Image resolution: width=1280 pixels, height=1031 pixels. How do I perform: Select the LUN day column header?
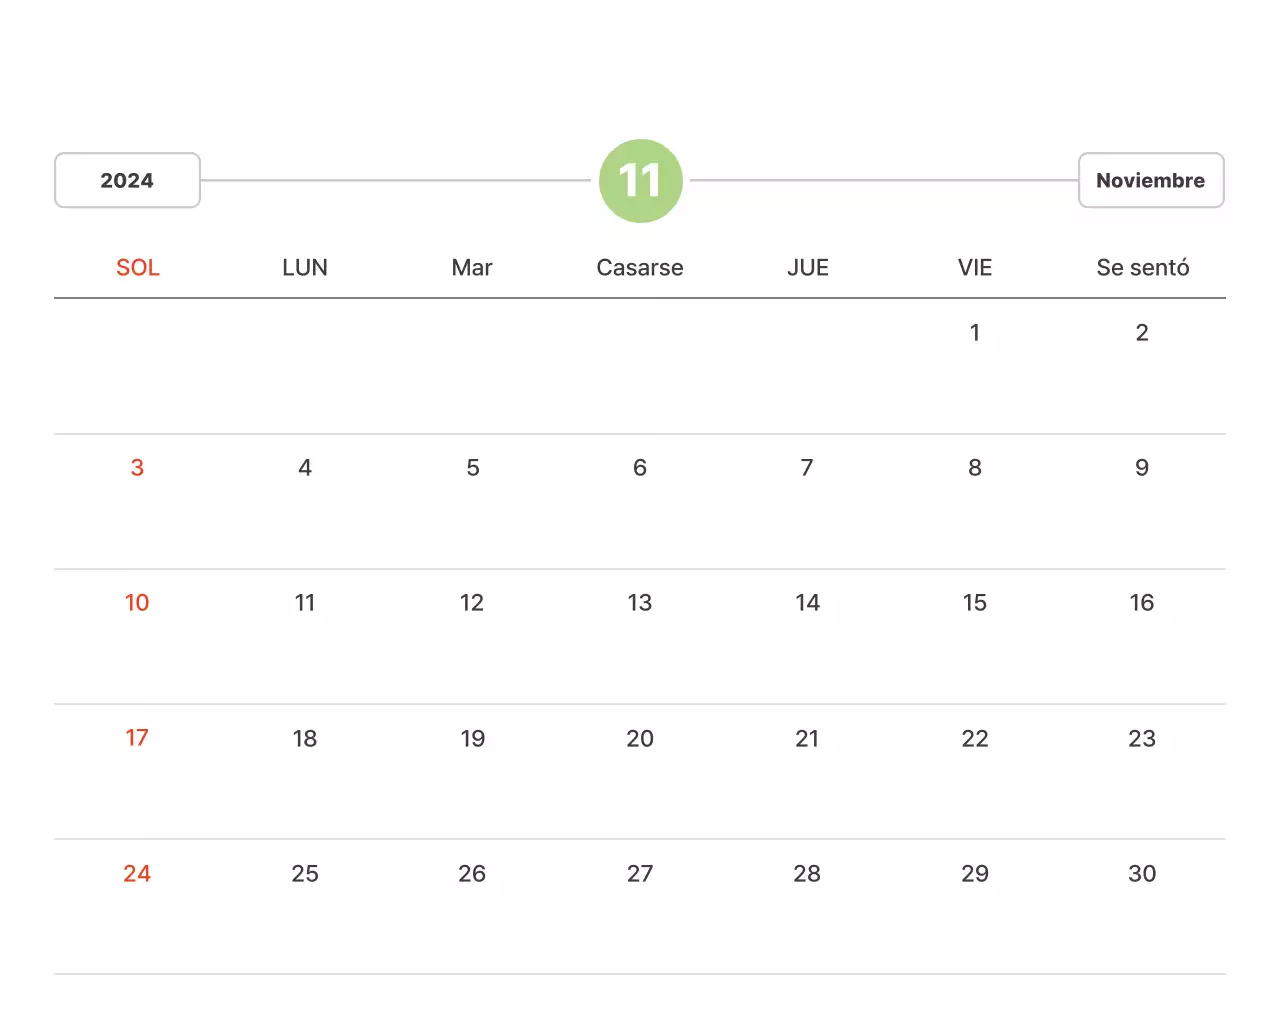coord(305,268)
